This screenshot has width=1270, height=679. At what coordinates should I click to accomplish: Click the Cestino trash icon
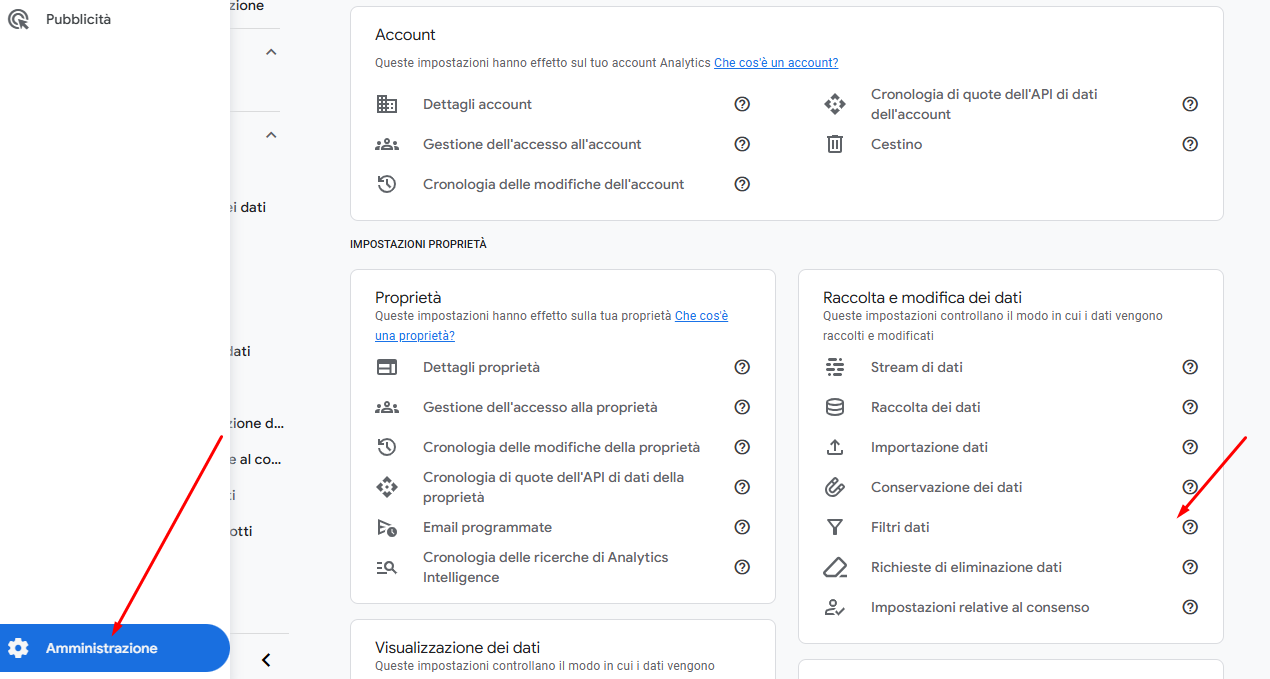coord(835,144)
